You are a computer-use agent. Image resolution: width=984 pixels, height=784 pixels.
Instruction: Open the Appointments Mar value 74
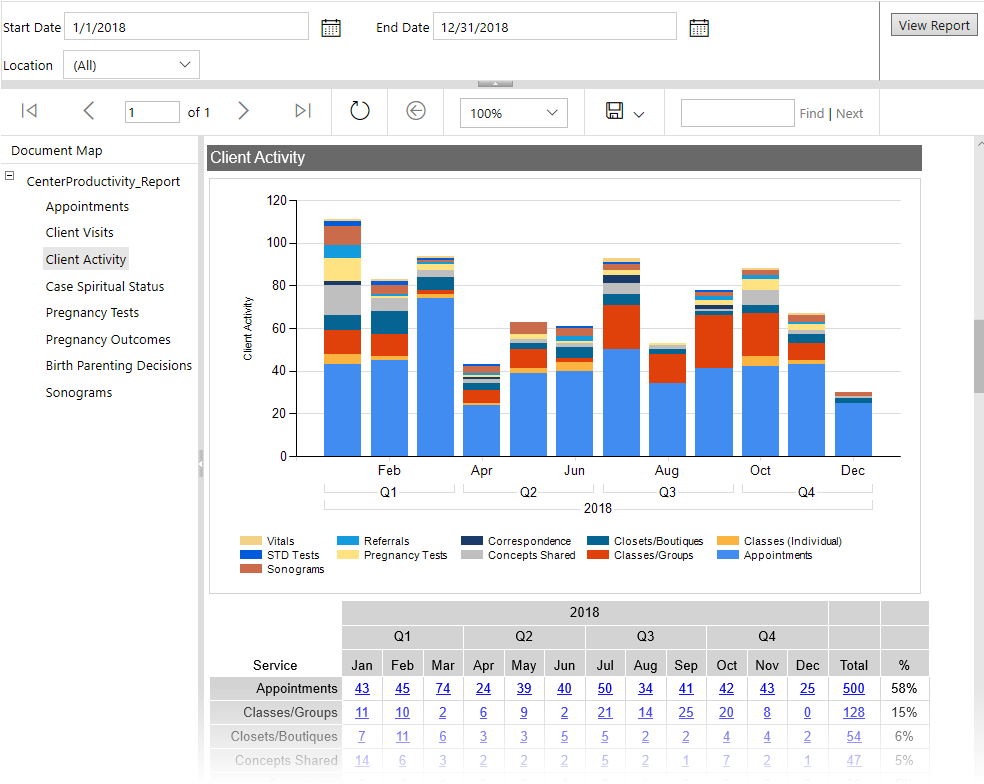[443, 689]
